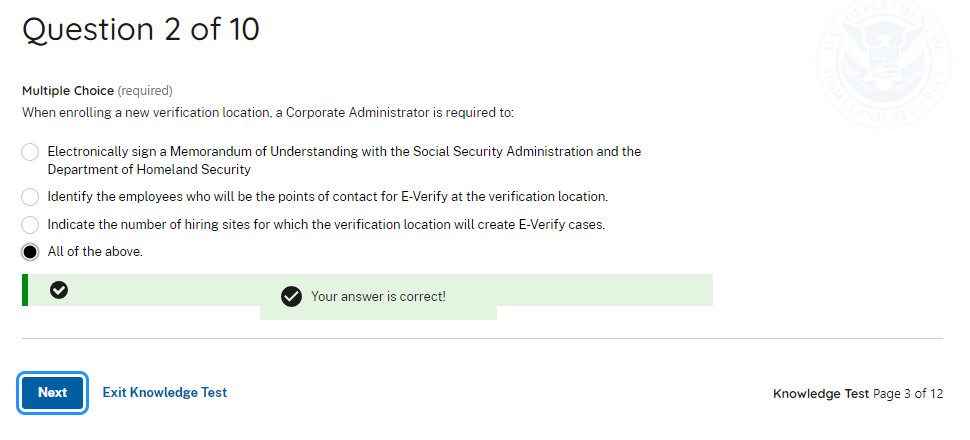The width and height of the screenshot is (970, 440).
Task: Click the 'All of the above.' answer label text
Action: click(95, 252)
